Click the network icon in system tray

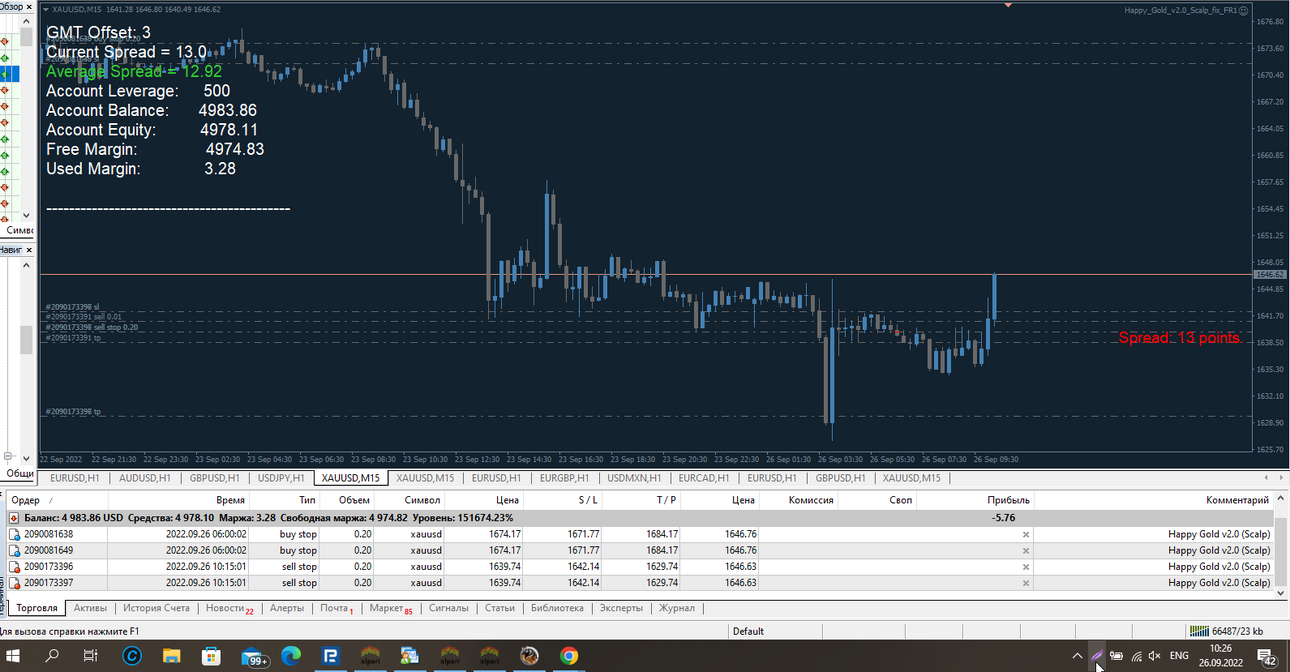click(1136, 656)
